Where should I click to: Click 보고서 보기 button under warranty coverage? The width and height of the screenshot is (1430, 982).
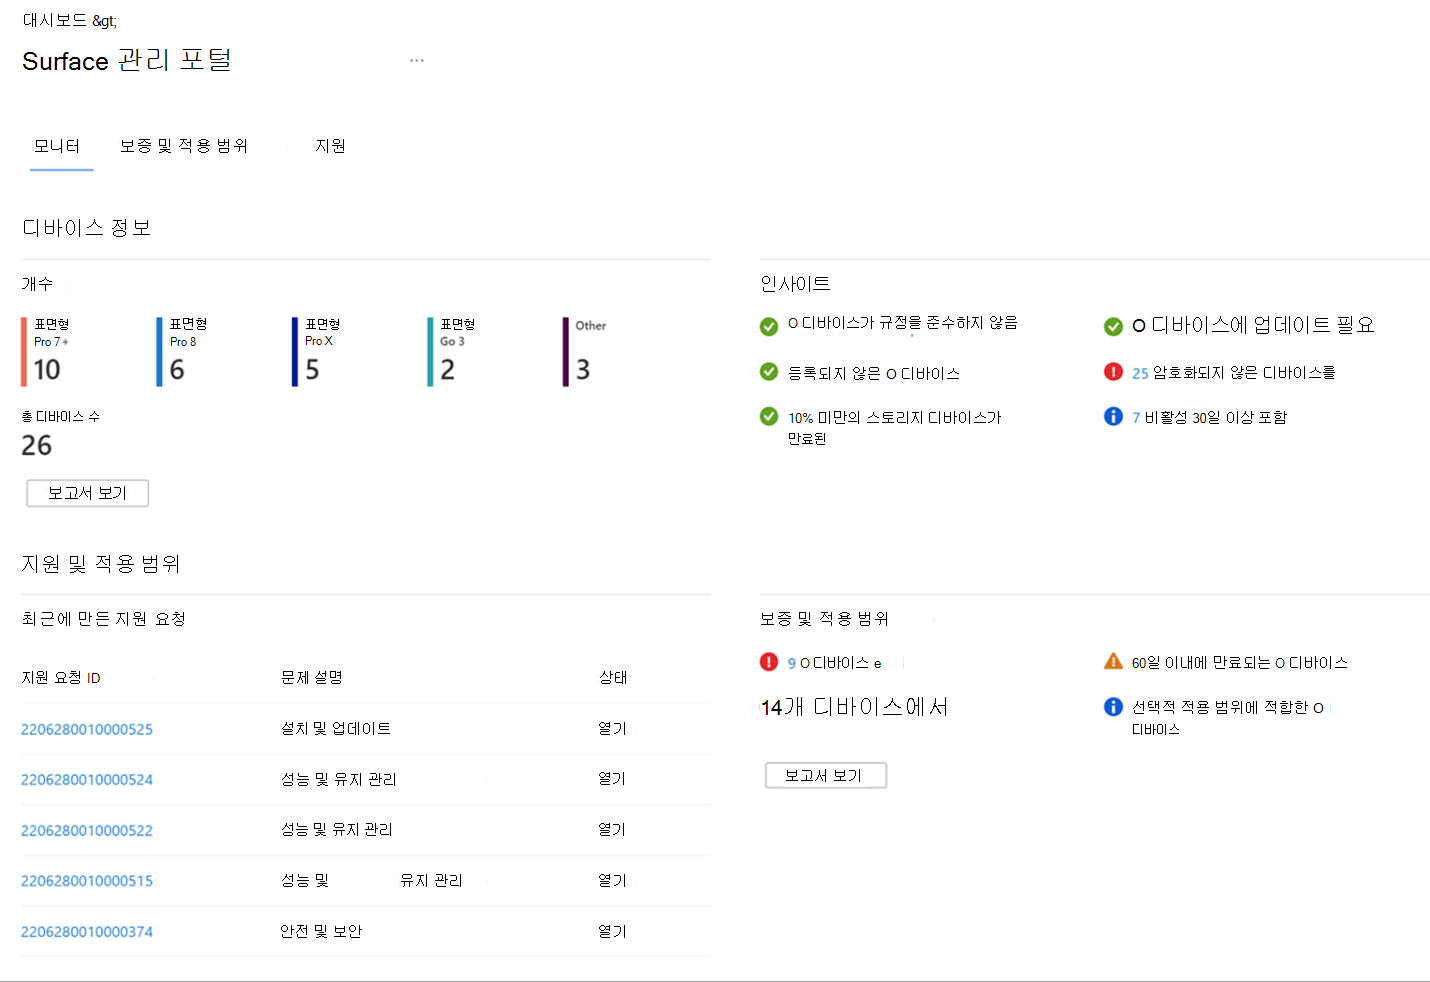[826, 775]
